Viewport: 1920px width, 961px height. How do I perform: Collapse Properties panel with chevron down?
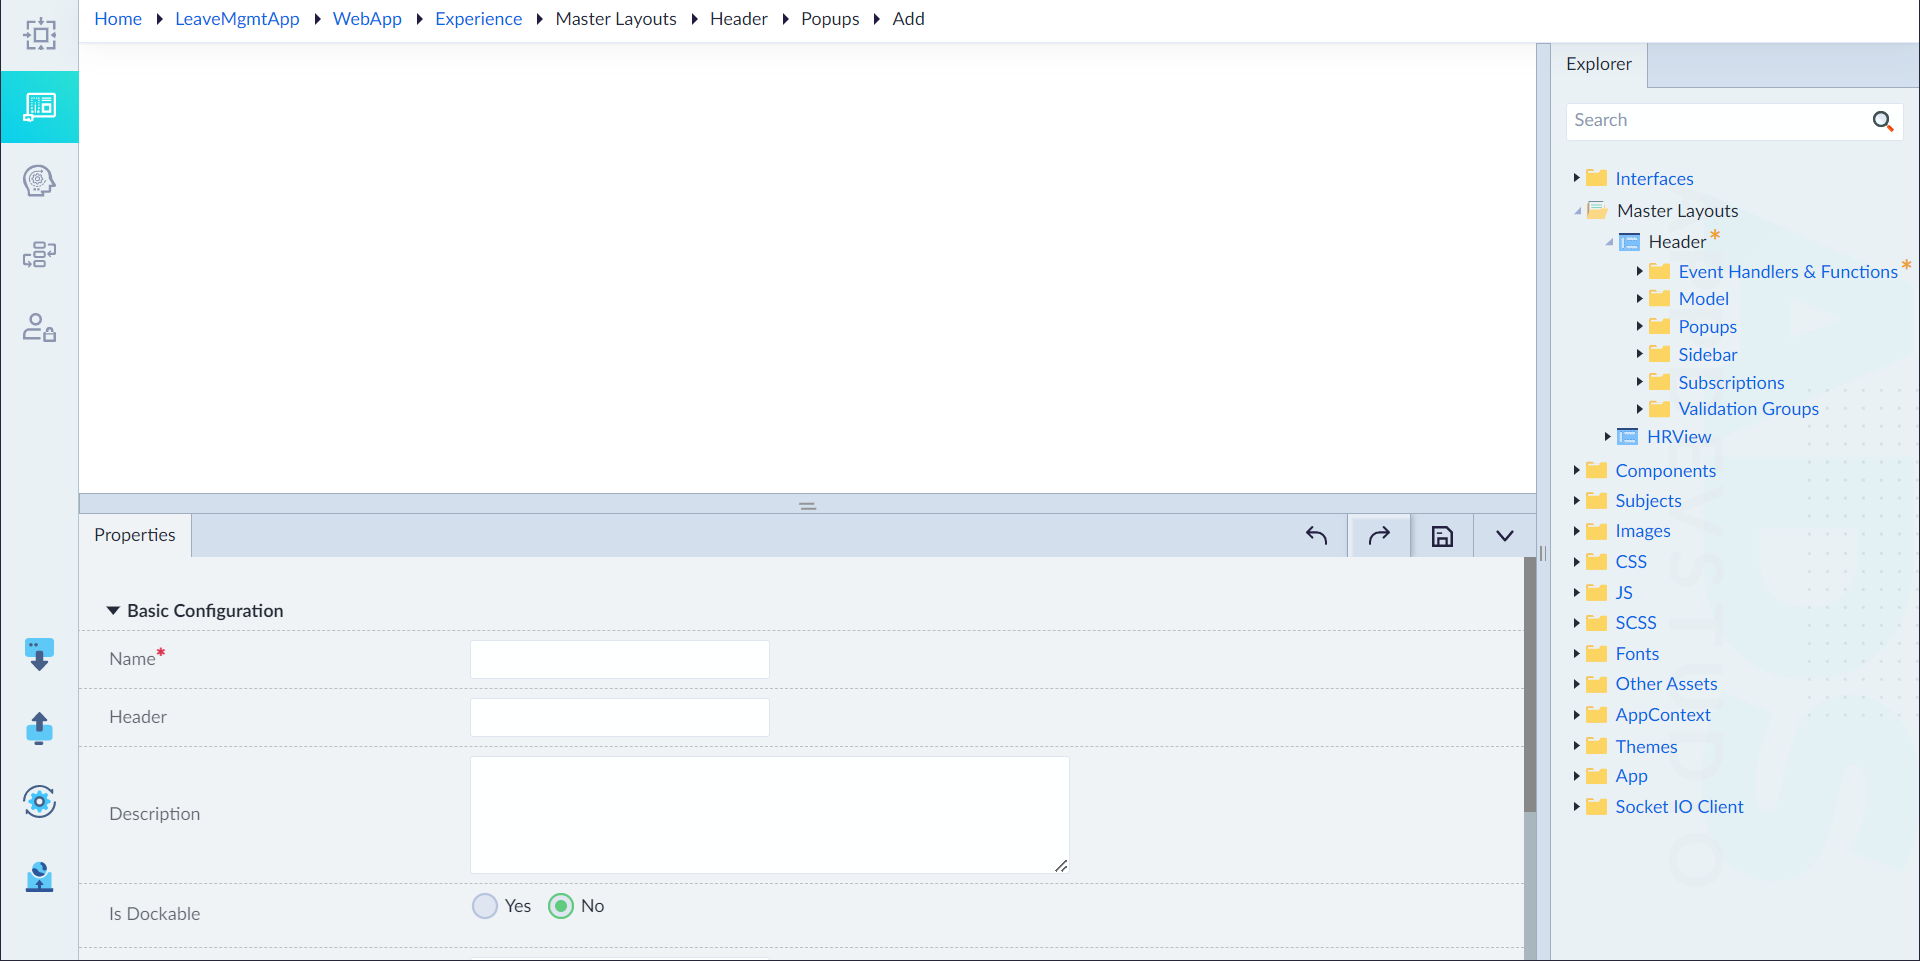click(1504, 536)
